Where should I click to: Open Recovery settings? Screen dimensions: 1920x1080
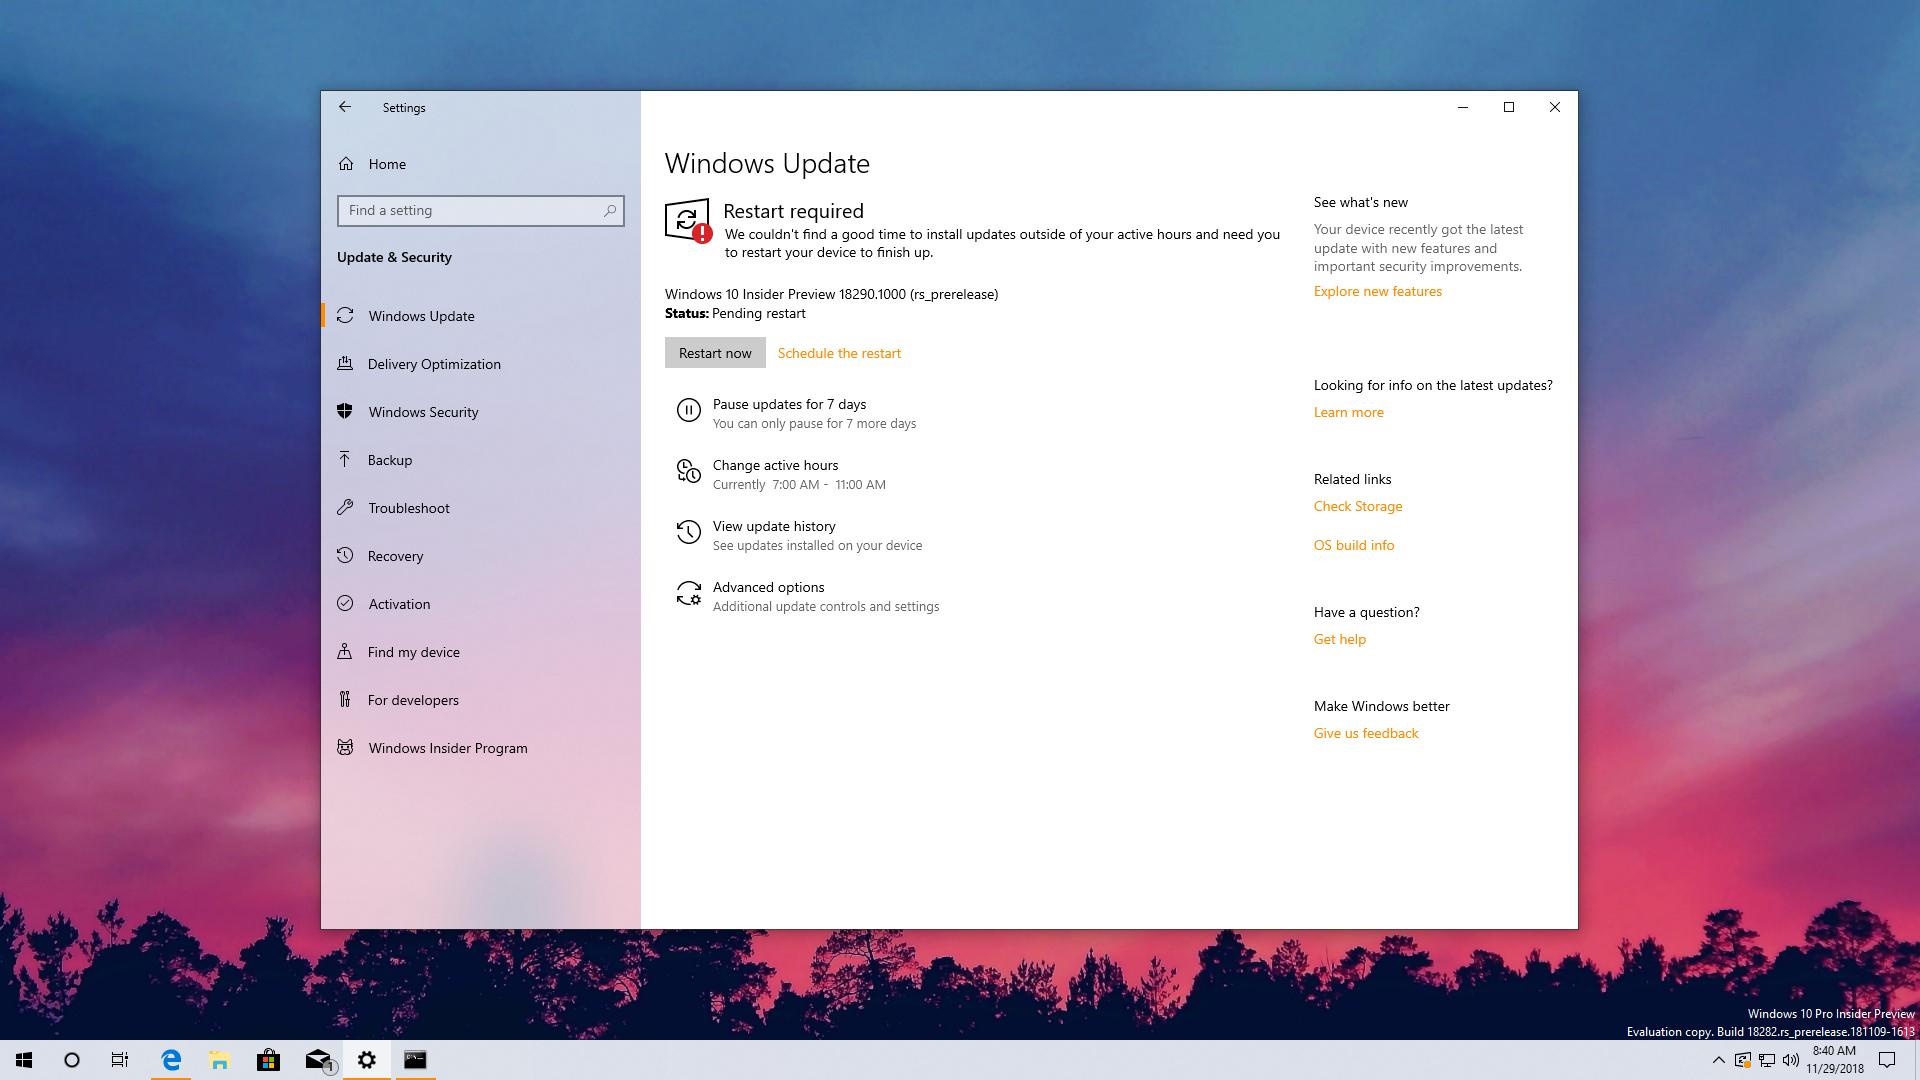[395, 555]
